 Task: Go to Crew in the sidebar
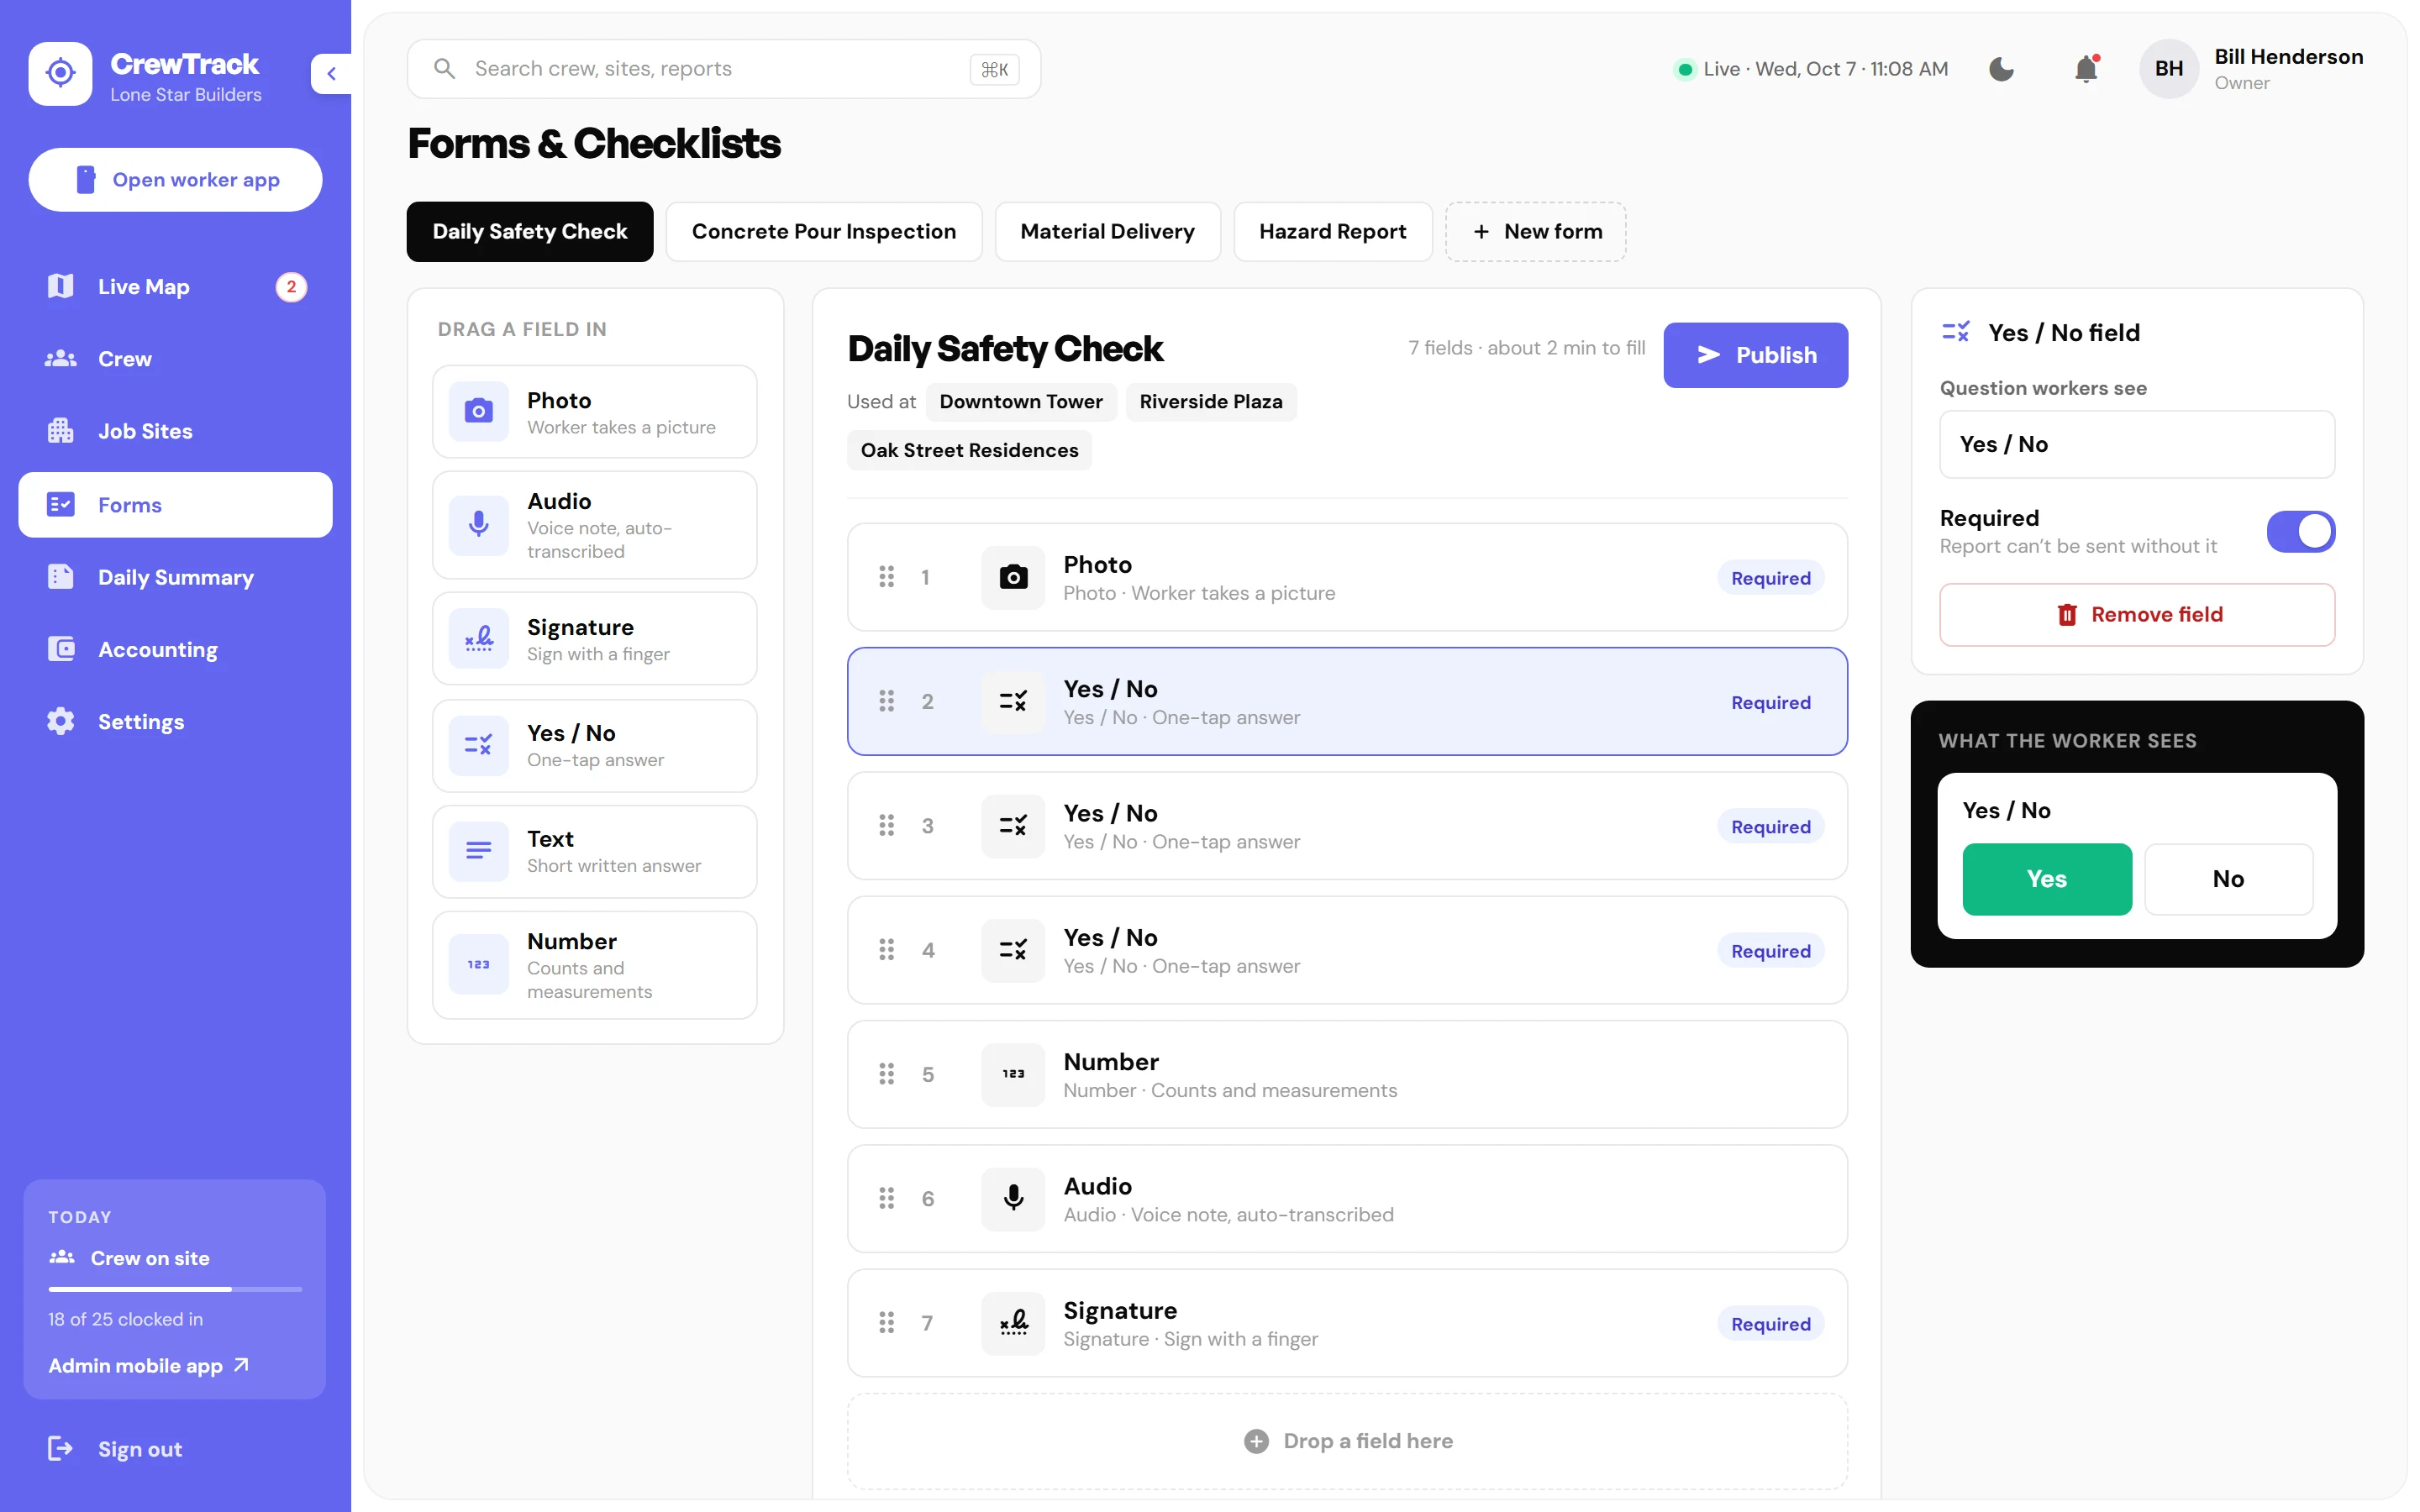tap(175, 359)
